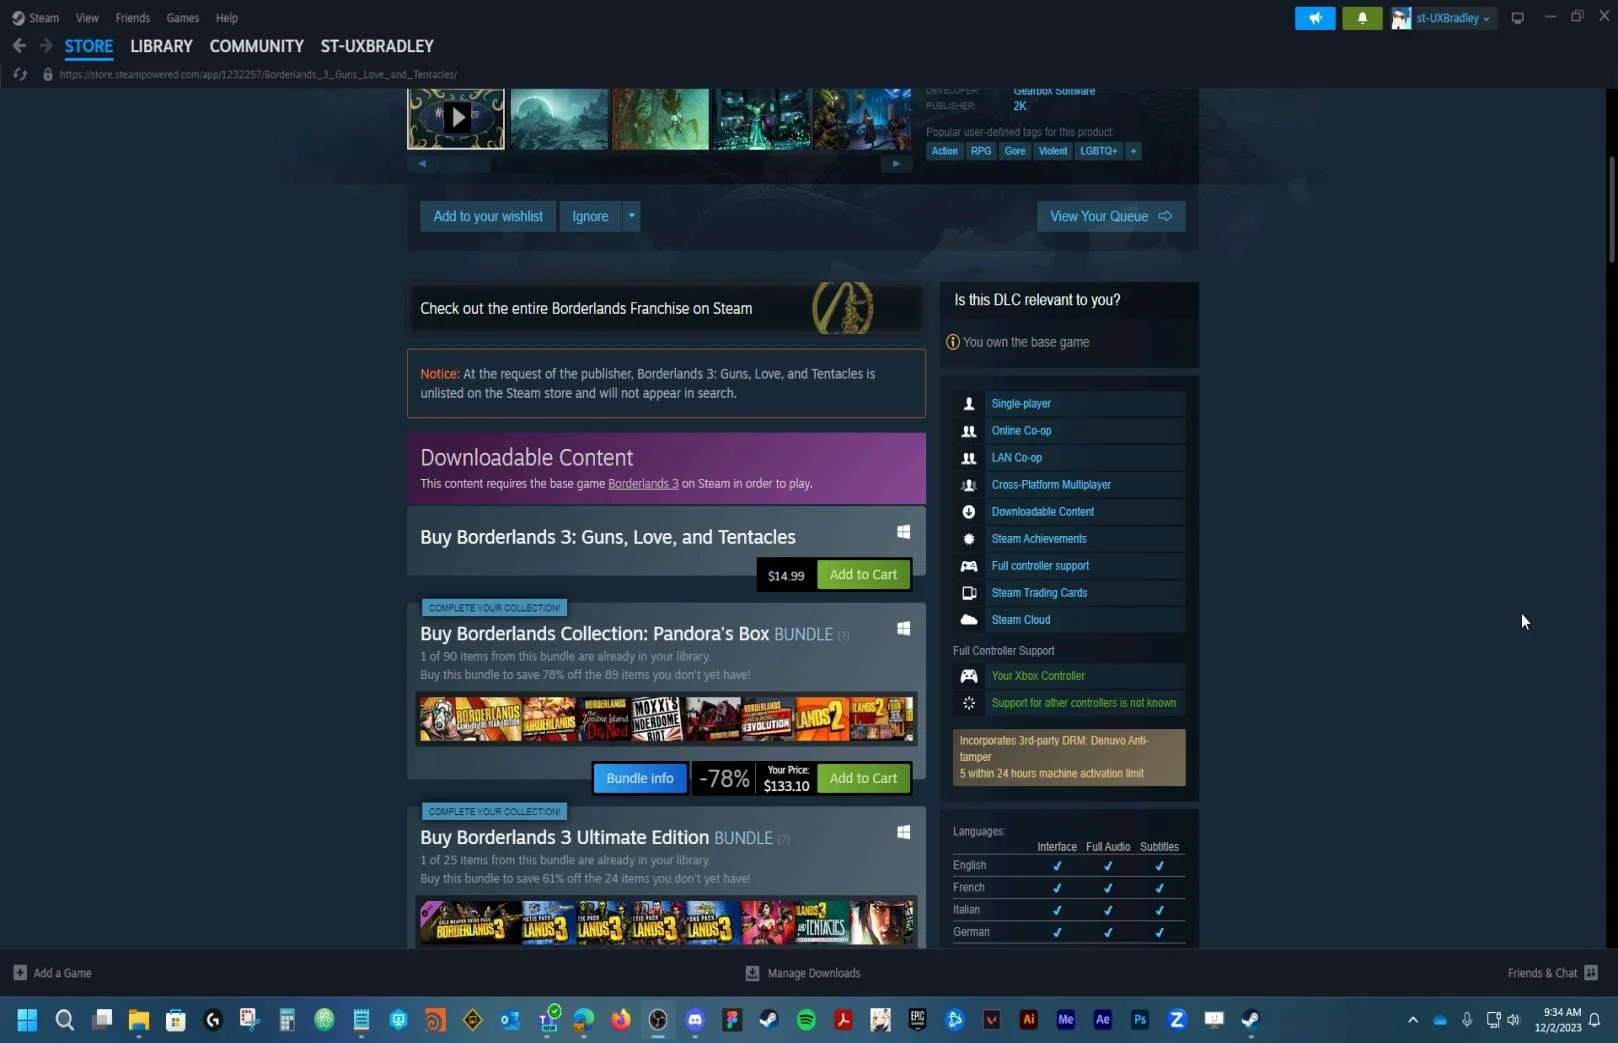The image size is (1618, 1043).
Task: Click the Single-player person icon
Action: pos(968,404)
